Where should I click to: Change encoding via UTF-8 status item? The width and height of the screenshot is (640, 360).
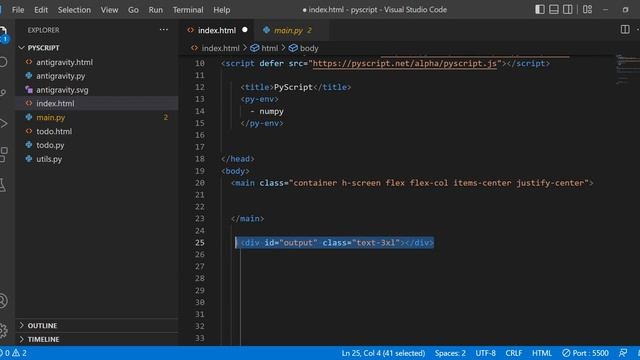pyautogui.click(x=485, y=353)
